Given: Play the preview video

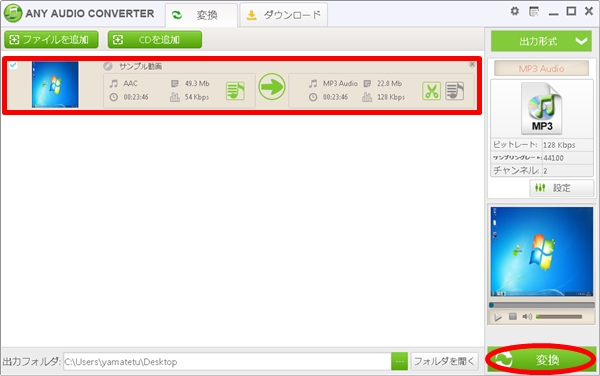Looking at the screenshot, I should [x=498, y=317].
